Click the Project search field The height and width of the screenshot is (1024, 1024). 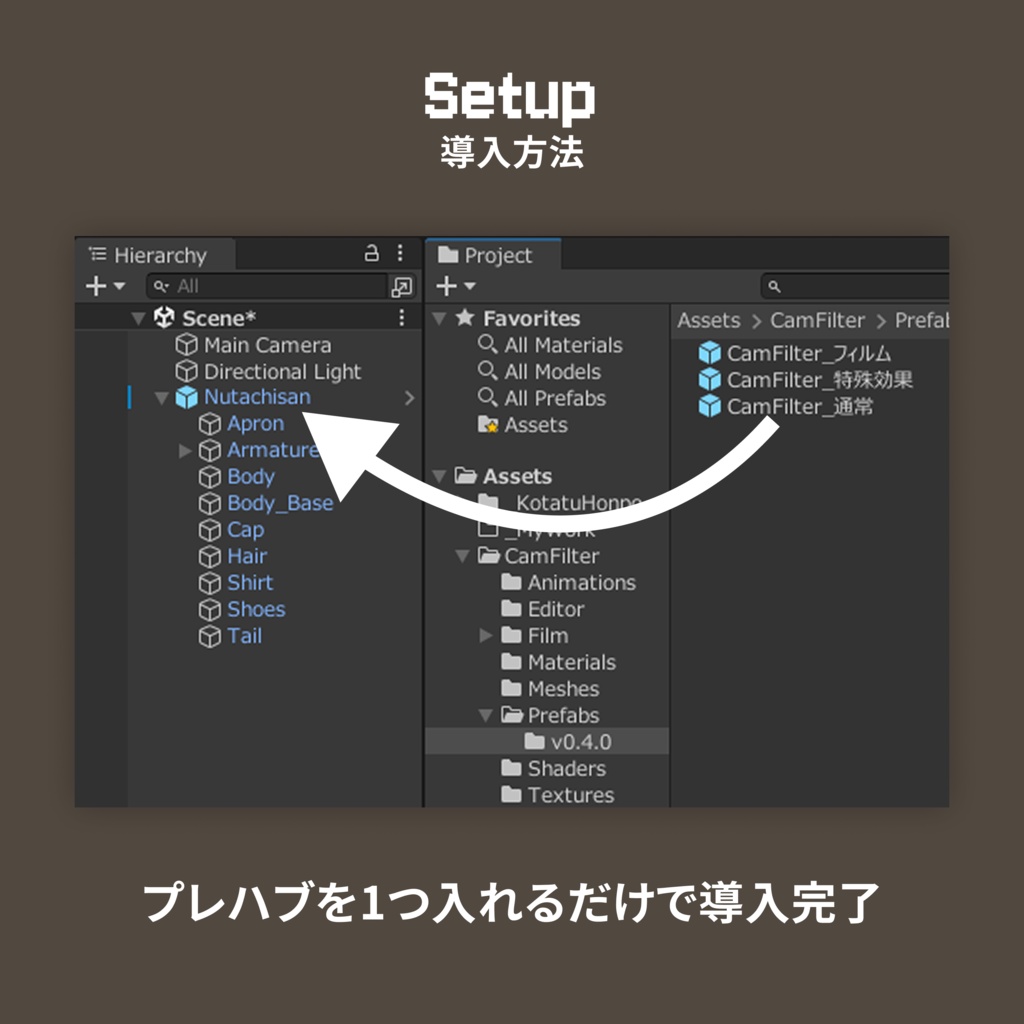coord(856,286)
